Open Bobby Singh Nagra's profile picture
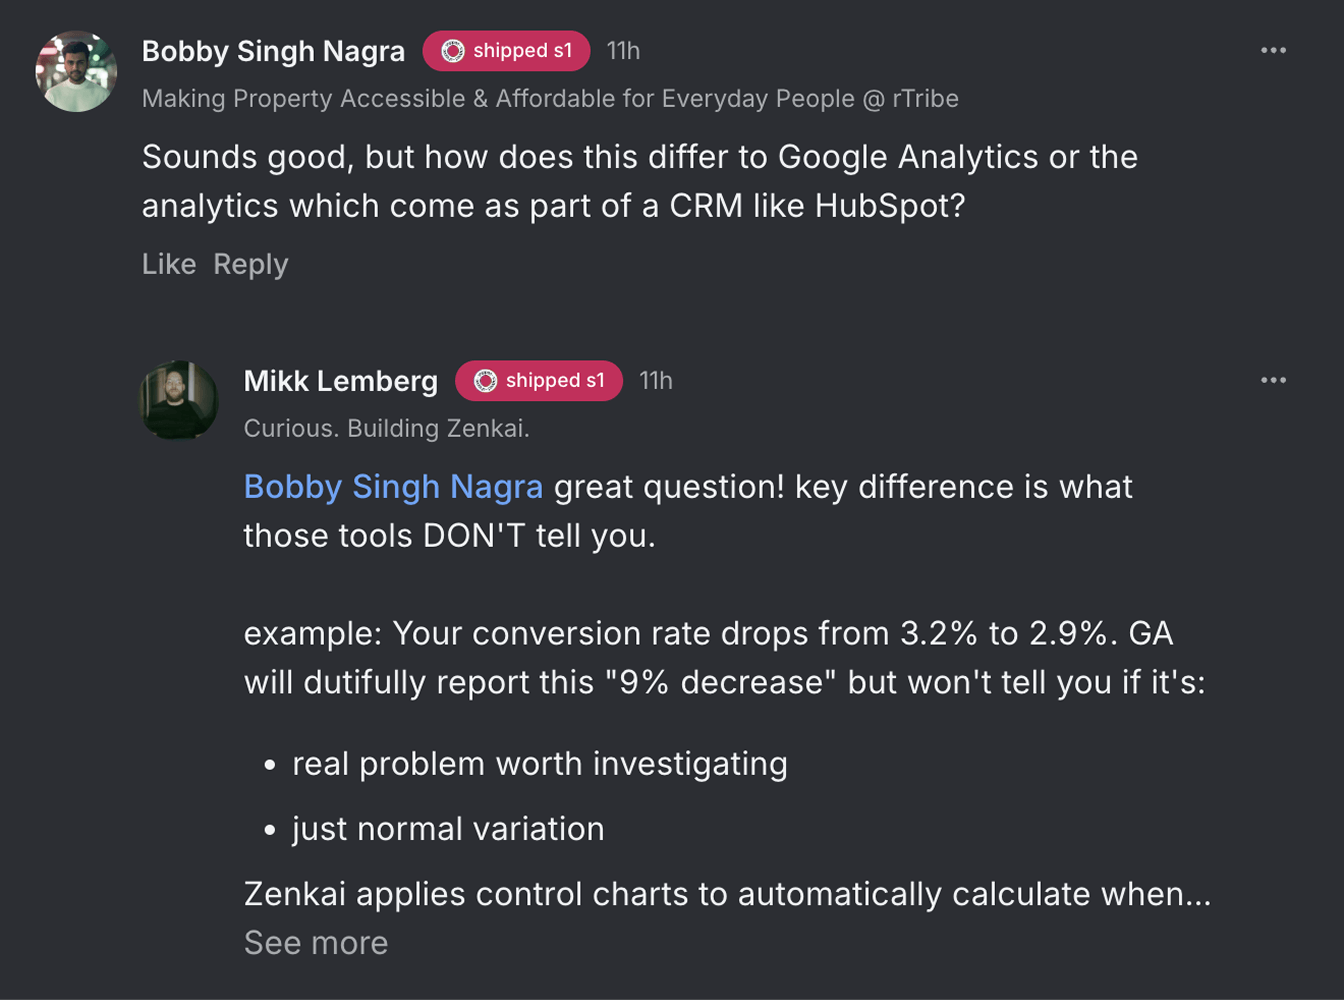This screenshot has width=1344, height=1000. [76, 71]
